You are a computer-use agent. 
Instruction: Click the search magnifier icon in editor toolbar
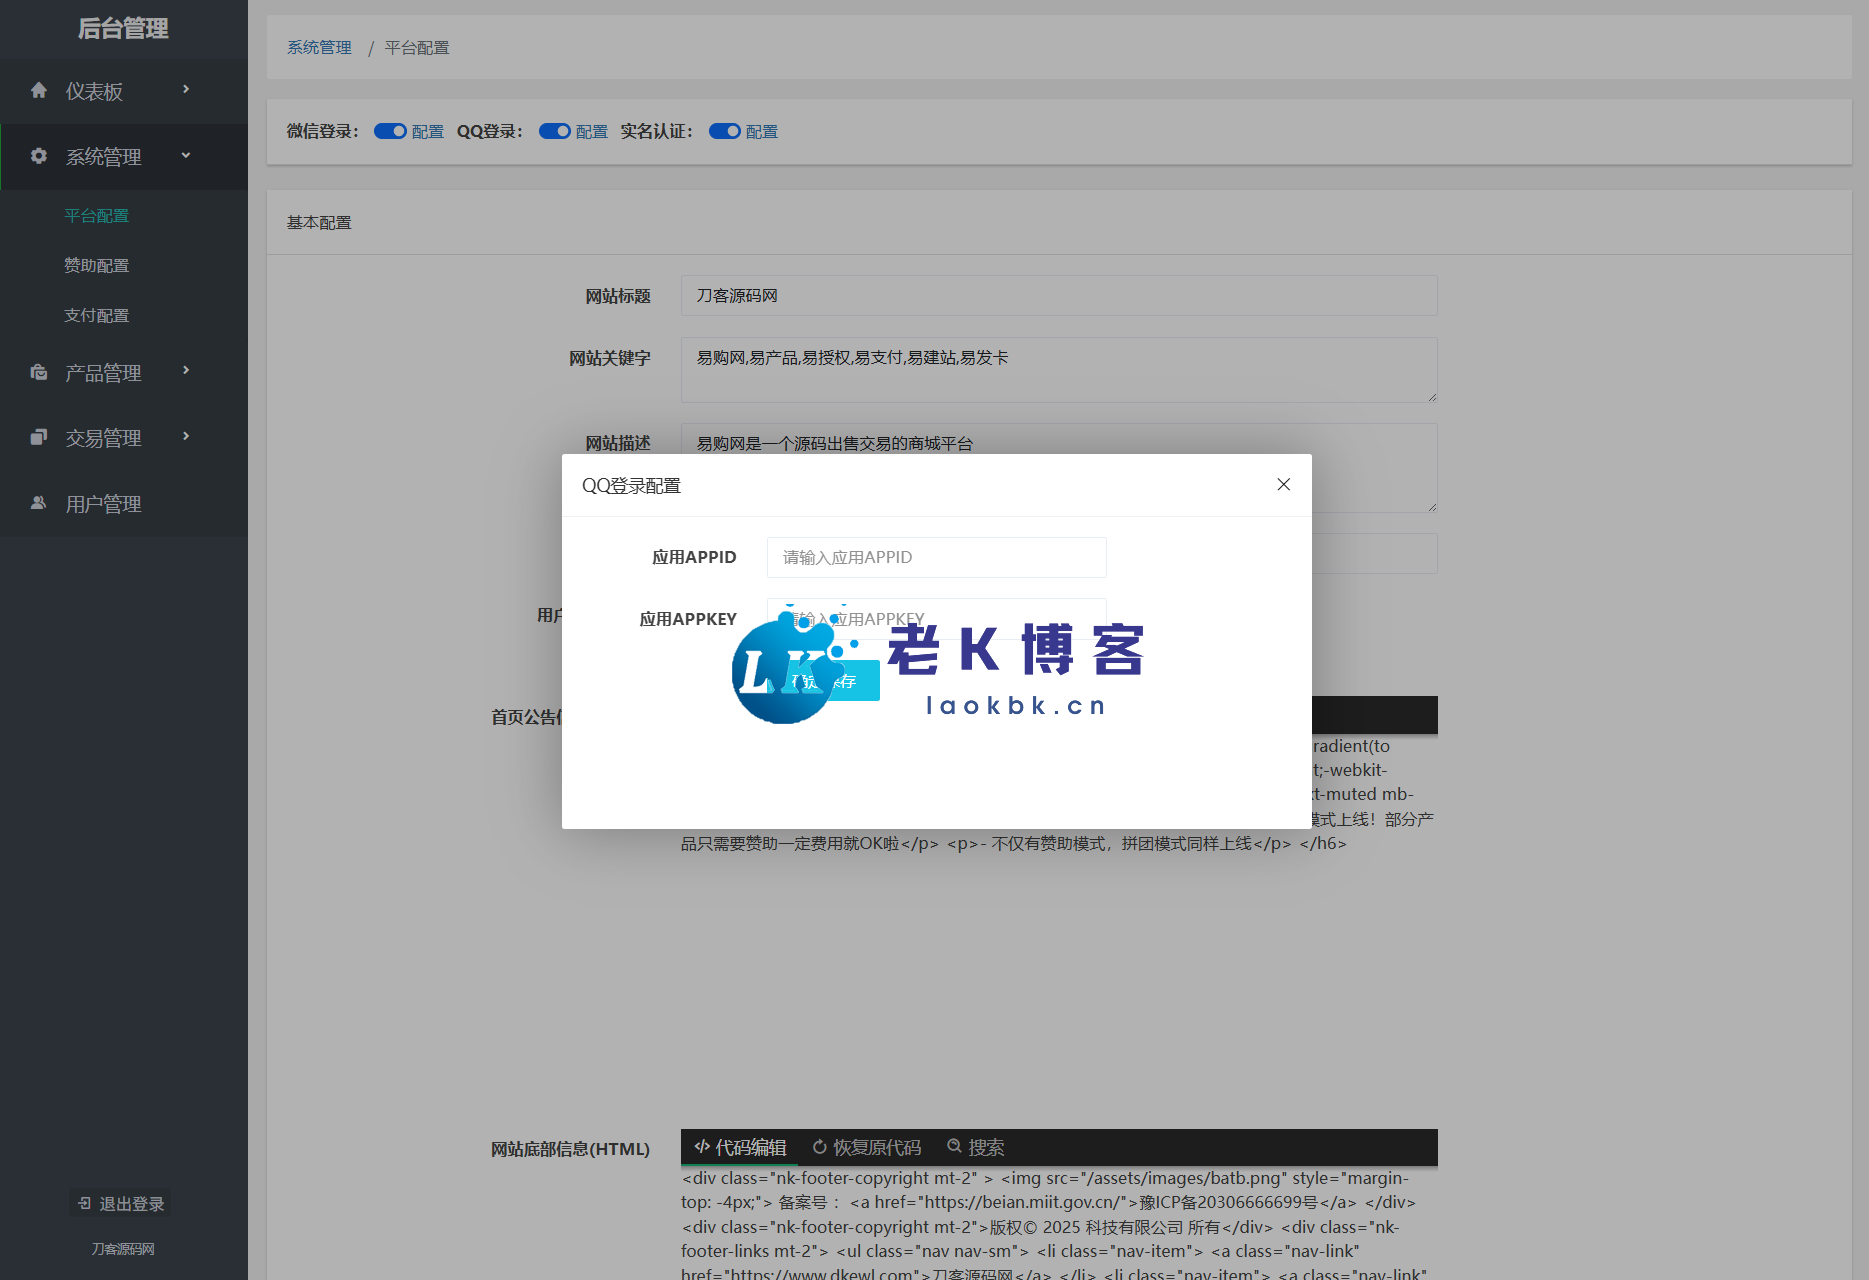tap(954, 1146)
